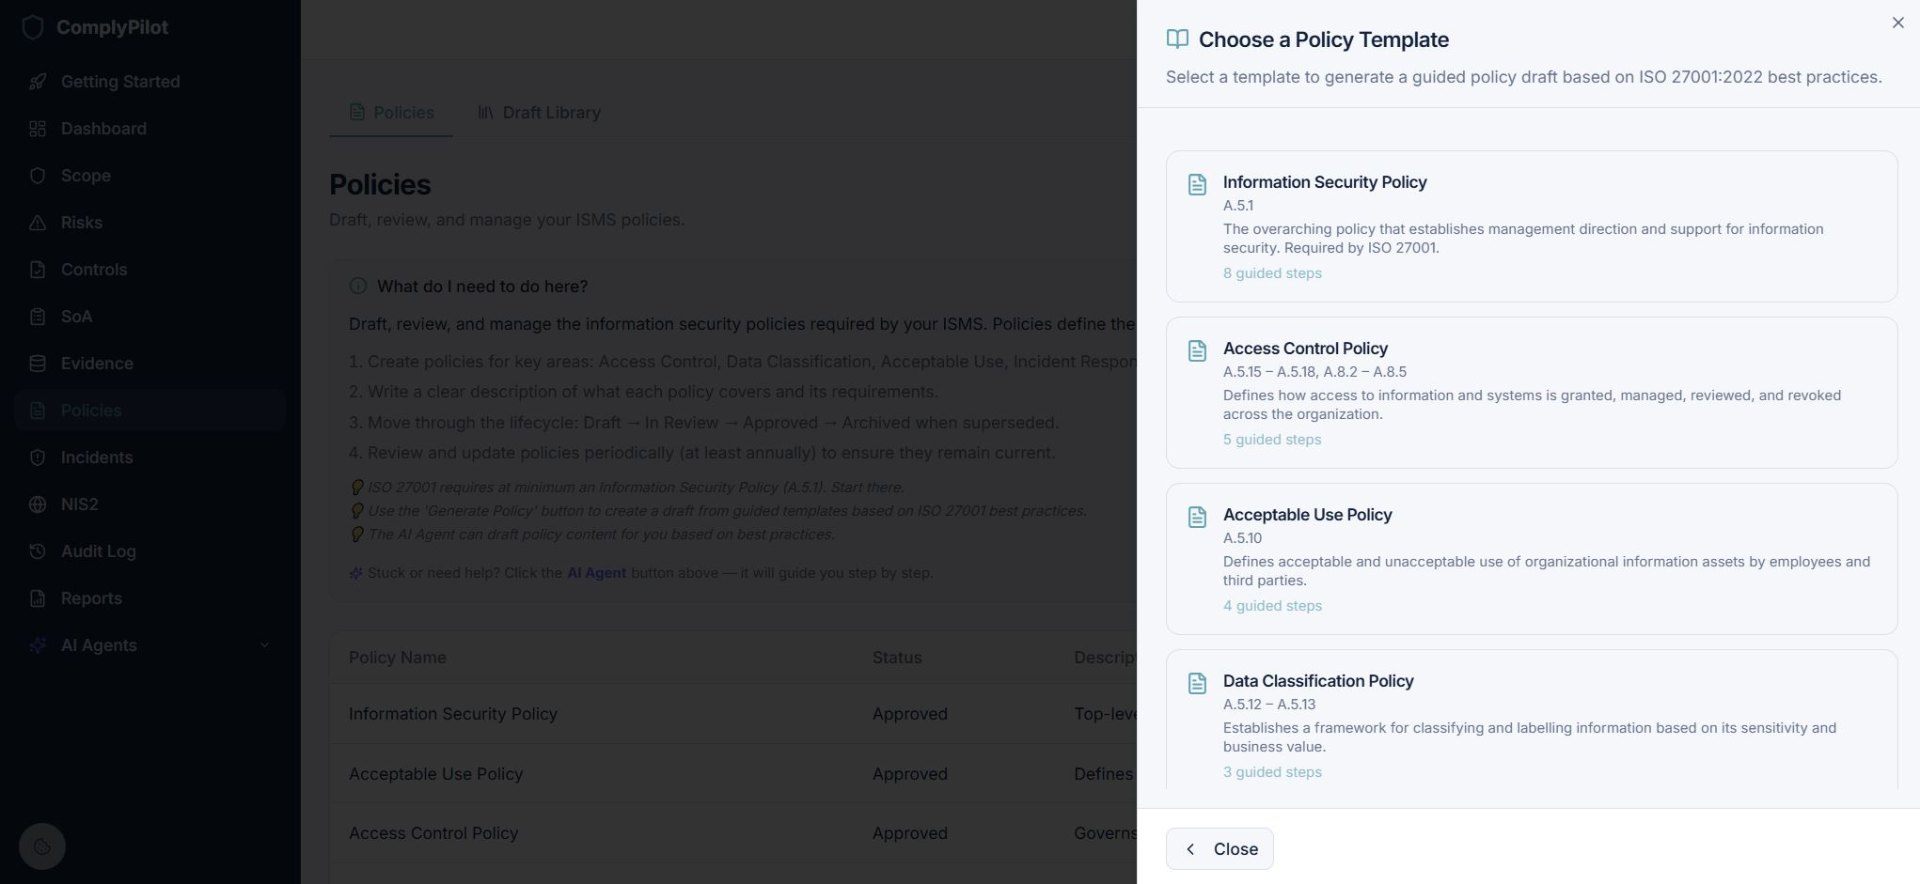
Task: Click the '4 guided steps' label
Action: tap(1272, 606)
